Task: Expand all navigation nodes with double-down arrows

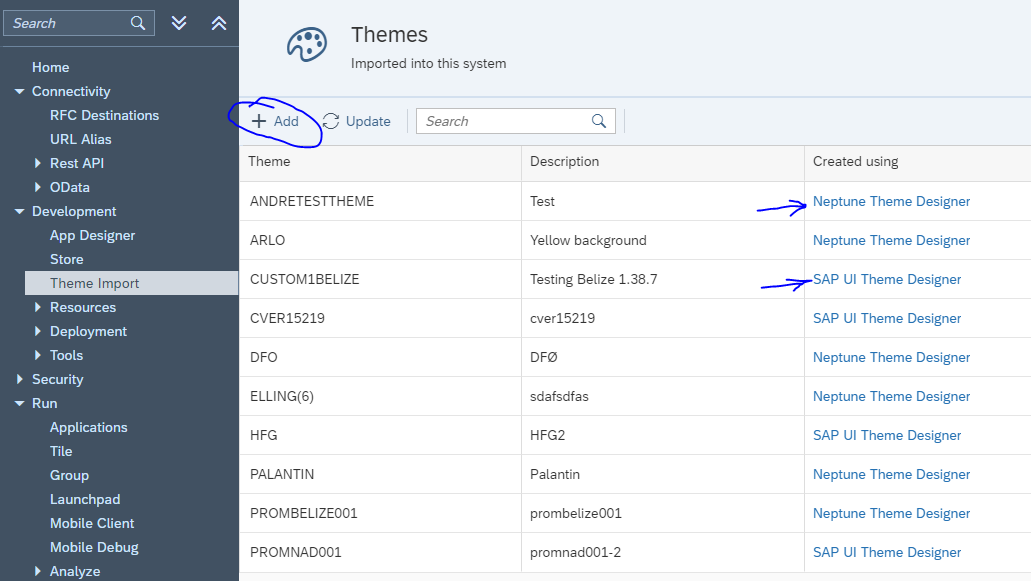Action: pos(179,23)
